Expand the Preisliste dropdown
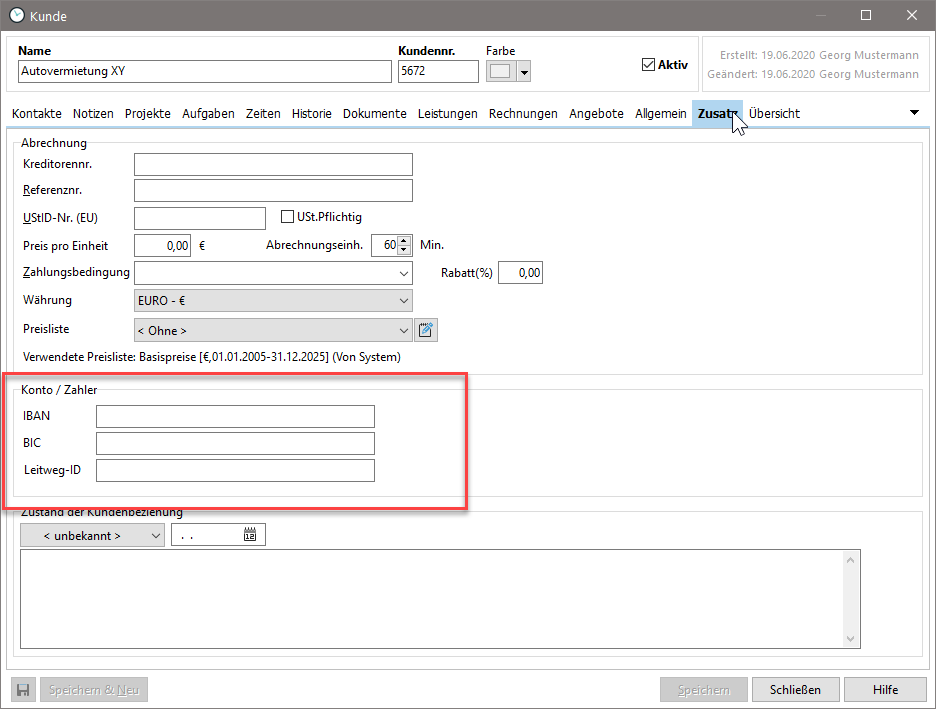 [x=403, y=330]
